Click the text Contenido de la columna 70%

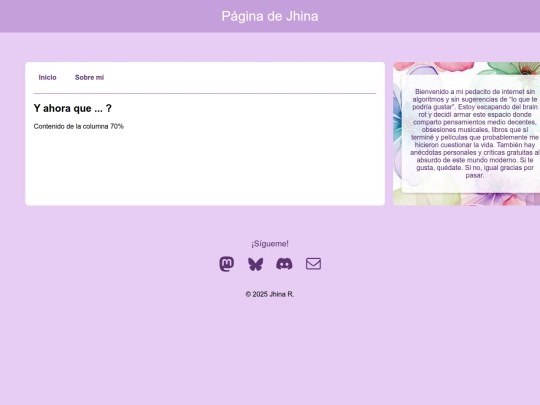79,126
